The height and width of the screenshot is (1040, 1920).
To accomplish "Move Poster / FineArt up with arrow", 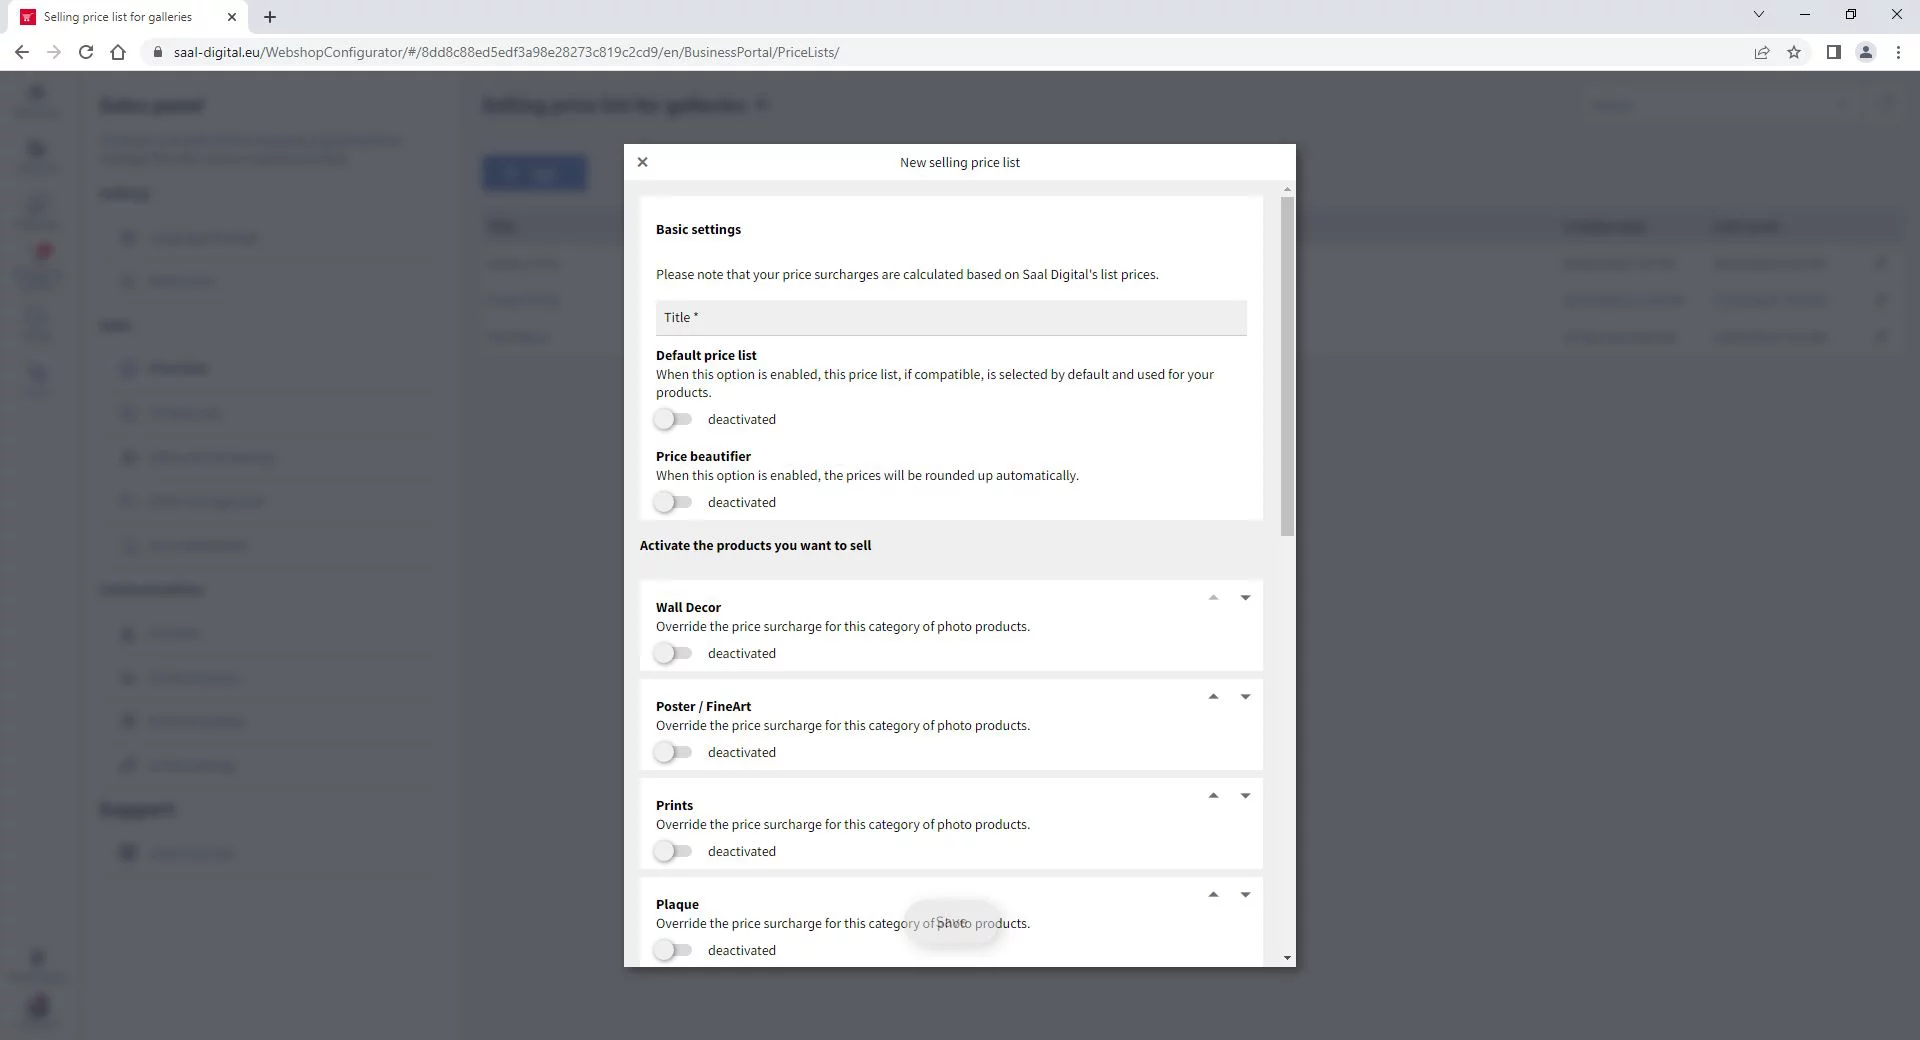I will (x=1213, y=697).
